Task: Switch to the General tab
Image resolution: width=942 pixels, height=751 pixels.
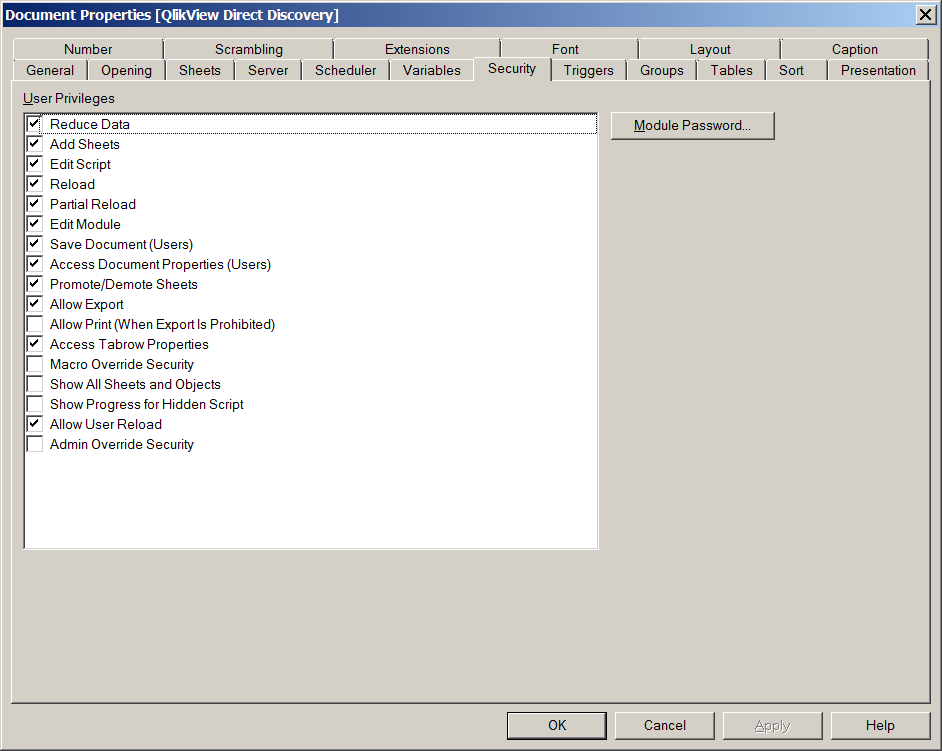Action: [x=50, y=70]
